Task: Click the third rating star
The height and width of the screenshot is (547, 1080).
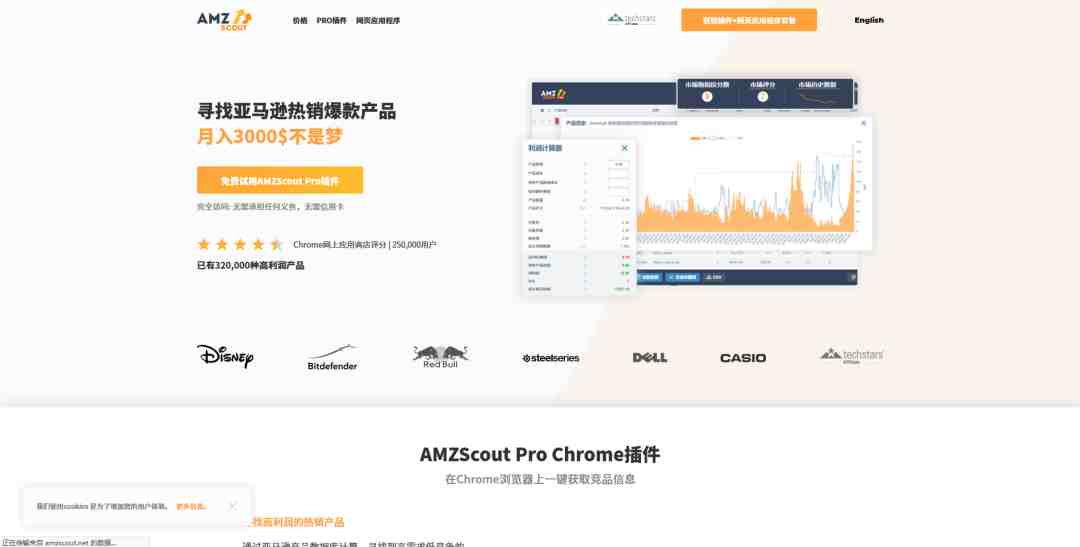Action: tap(240, 244)
